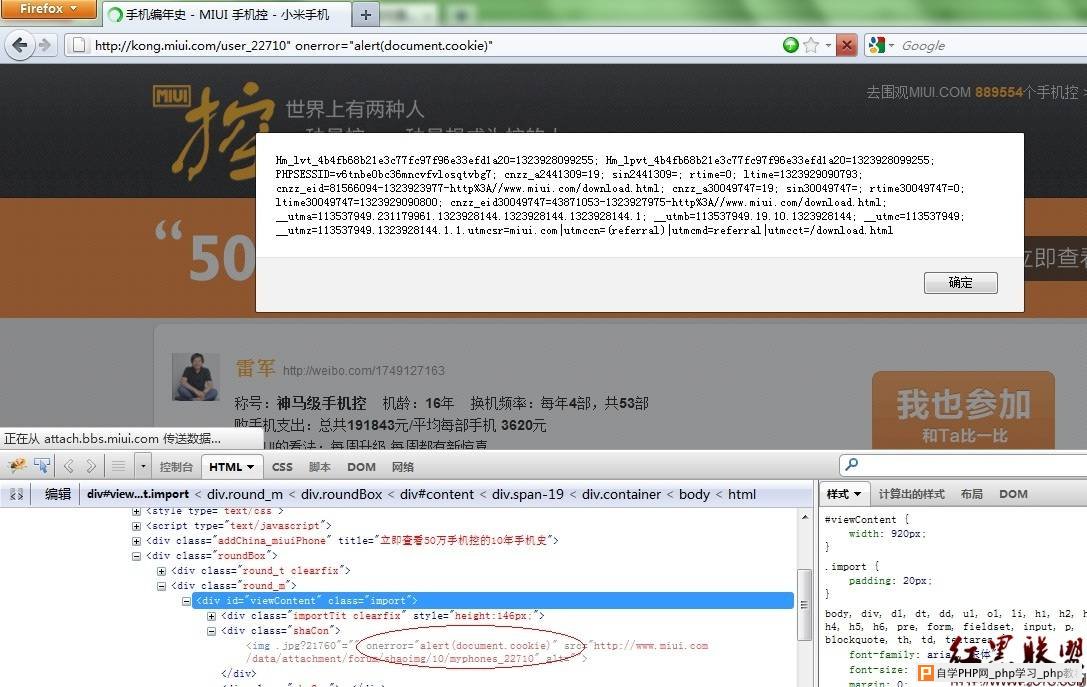Go back with the browser back arrow

[x=19, y=45]
